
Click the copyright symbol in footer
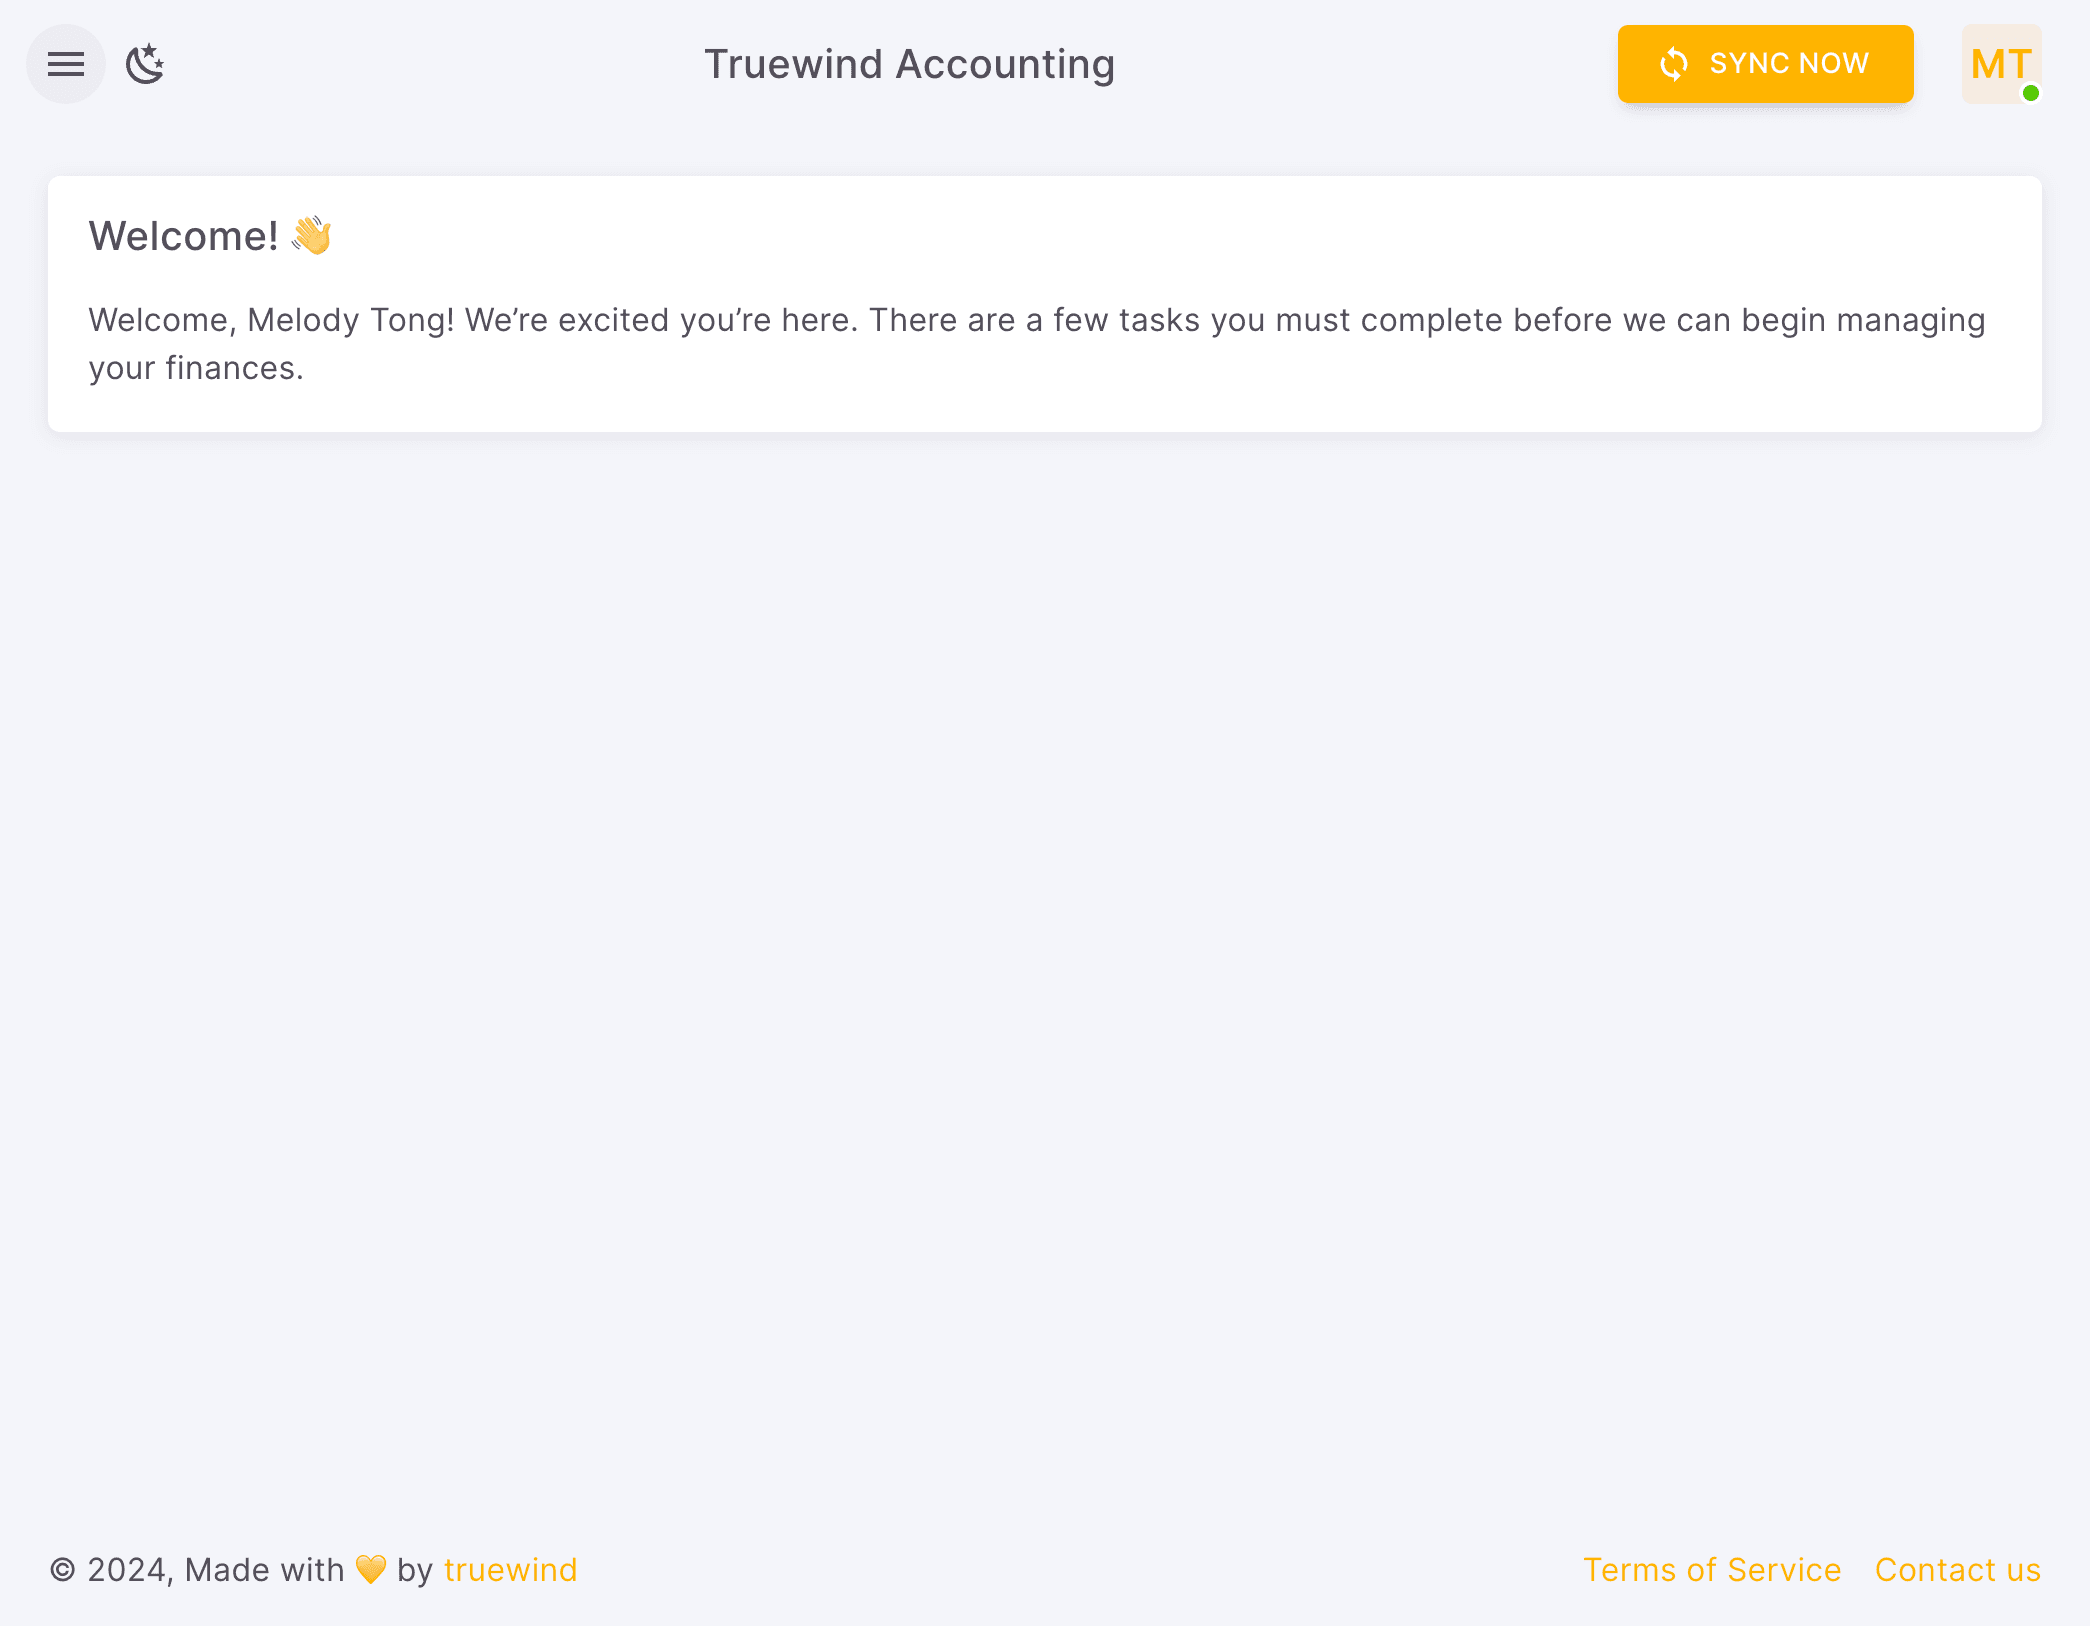pyautogui.click(x=62, y=1570)
